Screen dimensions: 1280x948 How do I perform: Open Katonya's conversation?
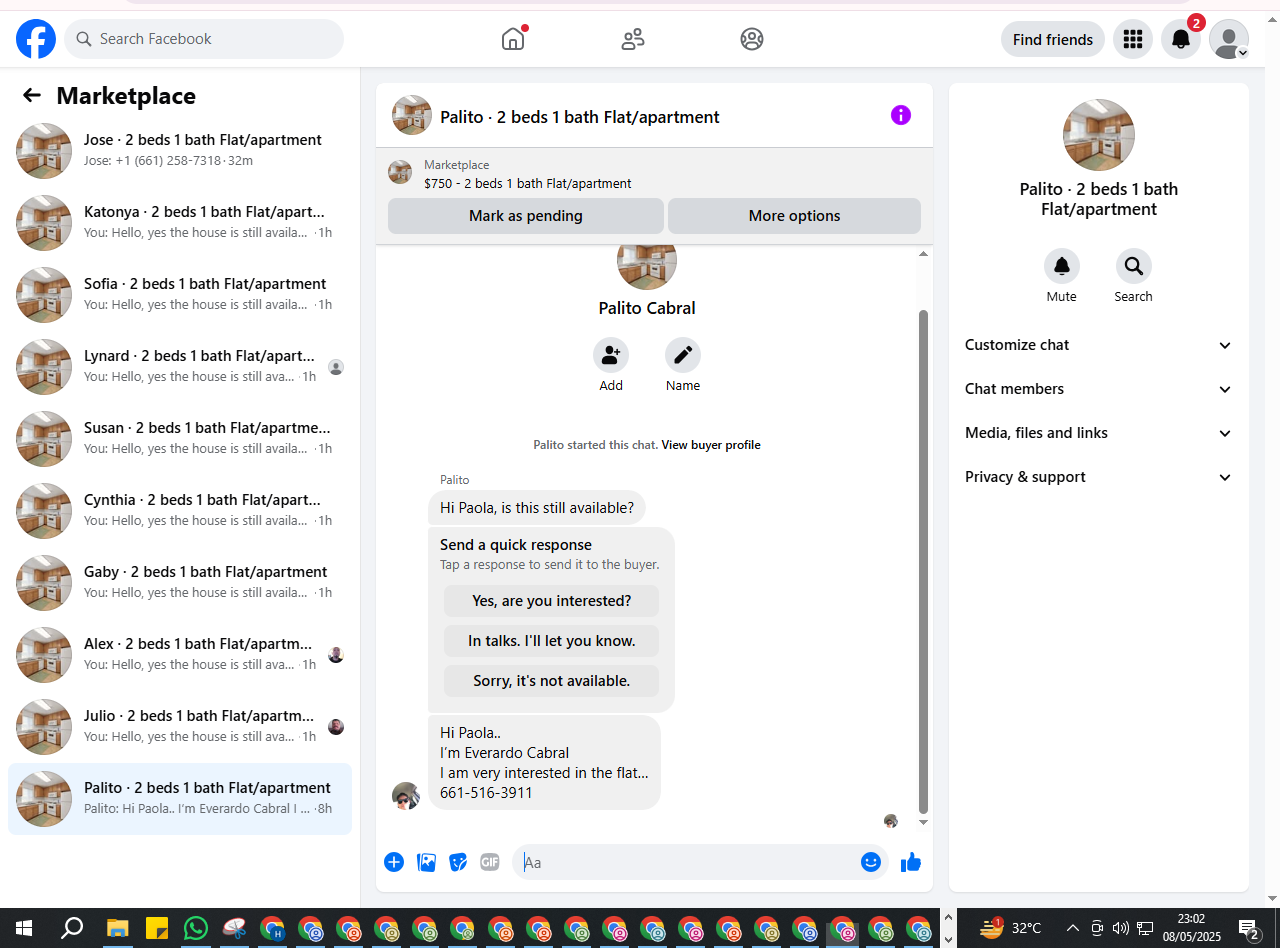point(180,222)
